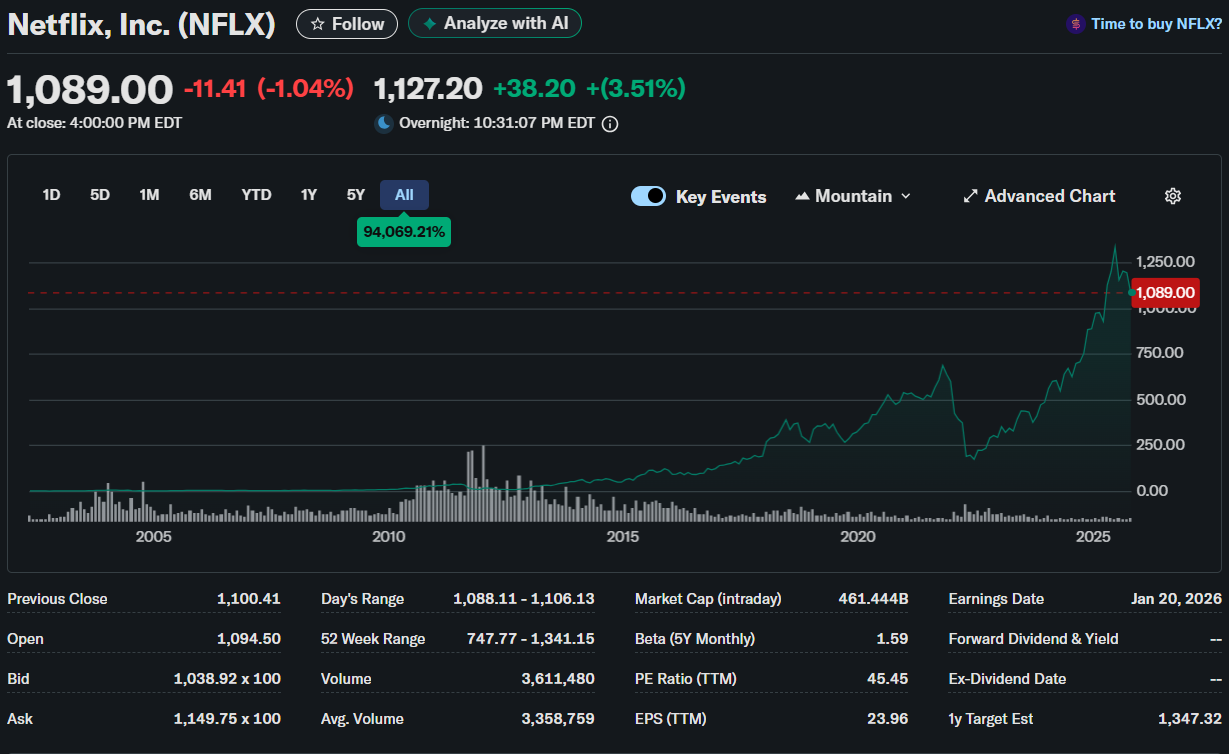Select the All time range tab
Viewport: 1229px width, 754px height.
(404, 195)
